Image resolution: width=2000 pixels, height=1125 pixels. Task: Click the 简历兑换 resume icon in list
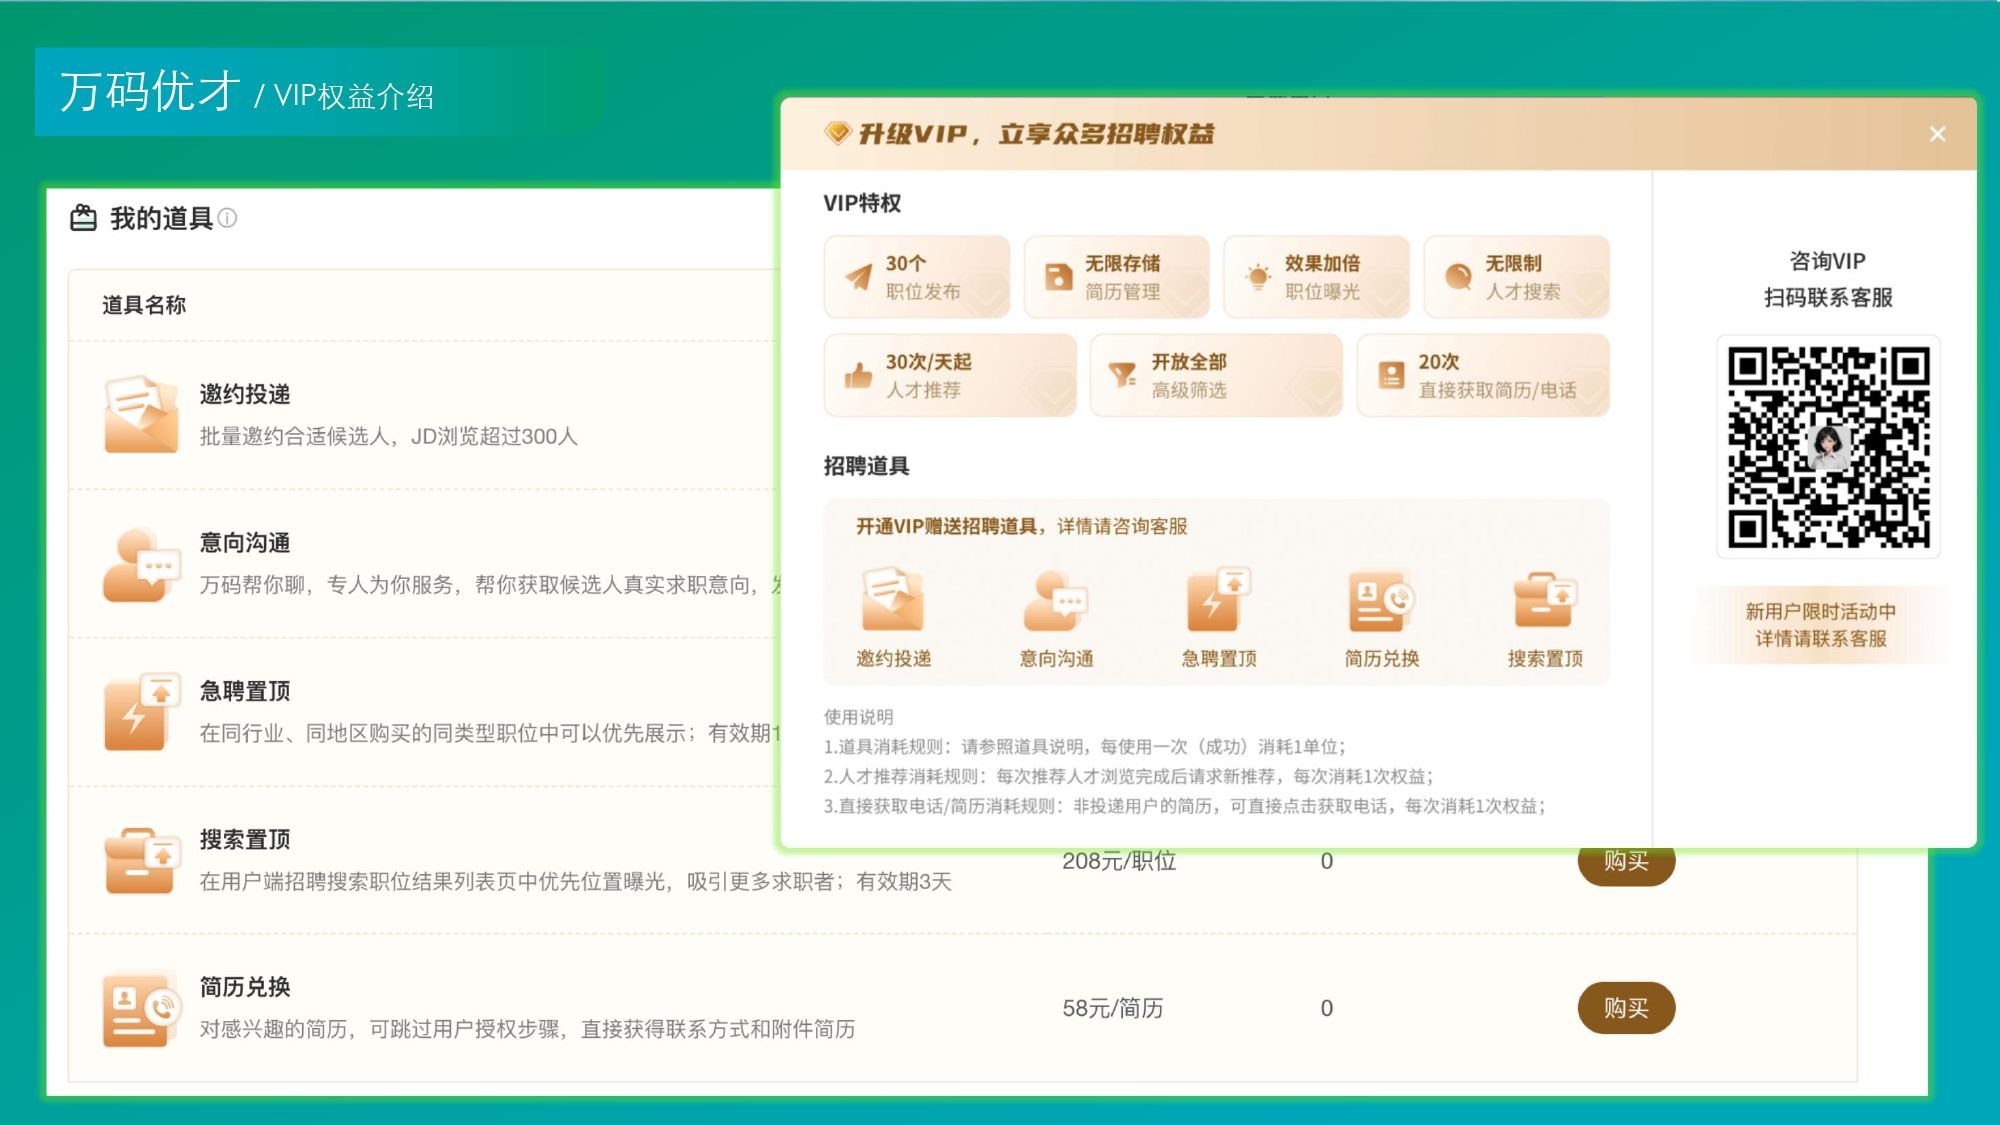pos(140,1008)
